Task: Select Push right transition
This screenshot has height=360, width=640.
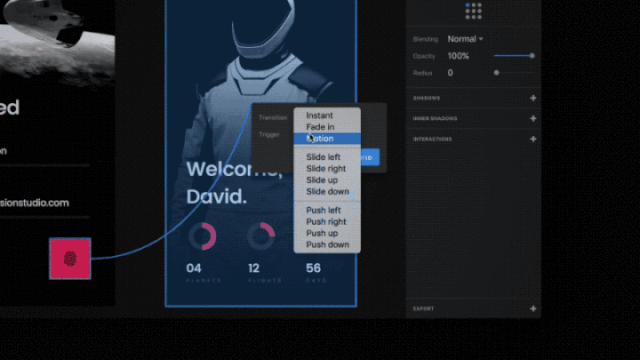Action: [327, 222]
